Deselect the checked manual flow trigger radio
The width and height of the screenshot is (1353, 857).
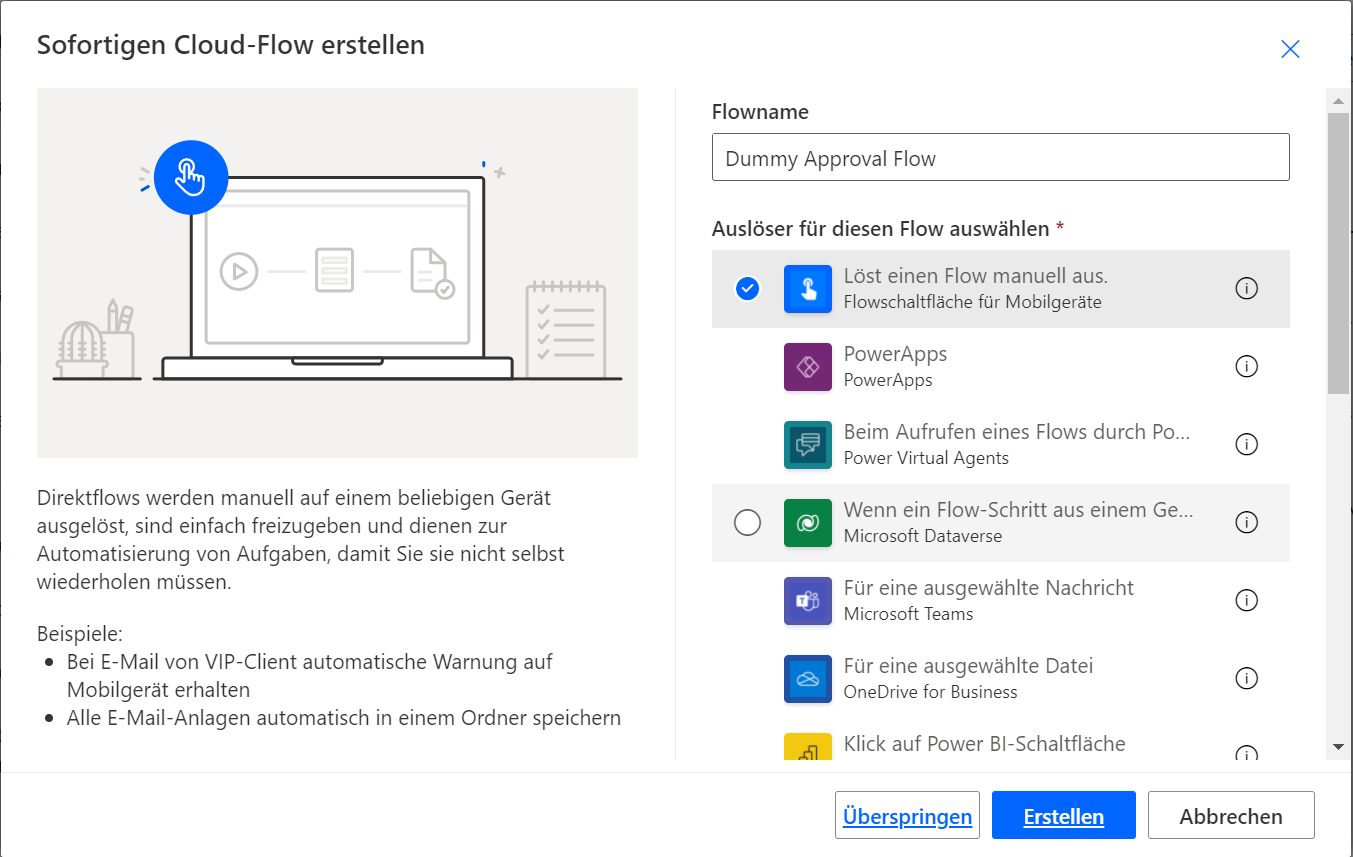point(747,289)
